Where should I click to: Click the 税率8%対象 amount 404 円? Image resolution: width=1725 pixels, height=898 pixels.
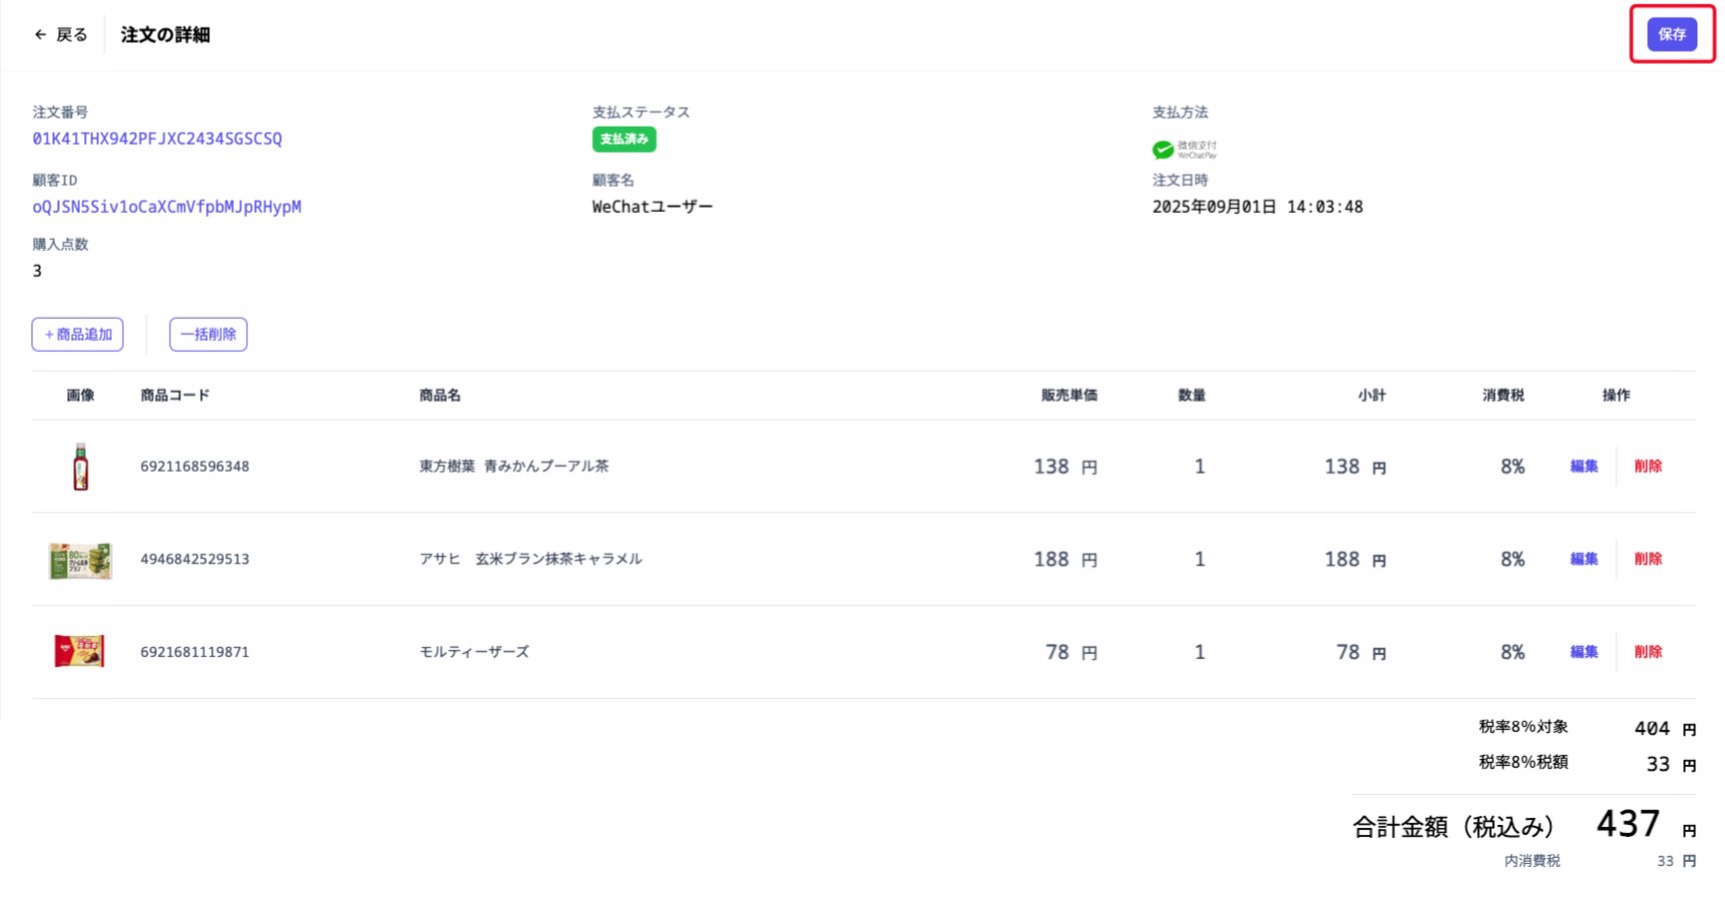coord(1665,729)
